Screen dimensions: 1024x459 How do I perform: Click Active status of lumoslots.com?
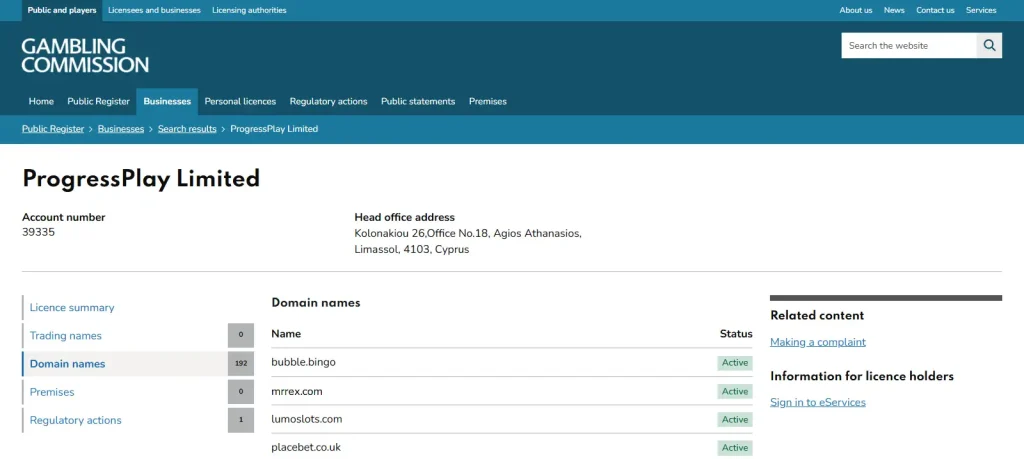point(735,420)
